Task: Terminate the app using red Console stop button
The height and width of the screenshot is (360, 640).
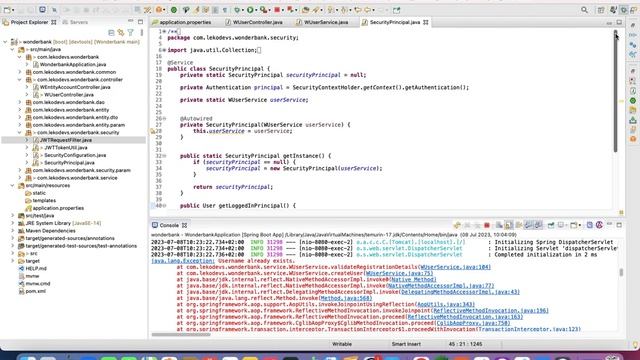Action: [487, 225]
